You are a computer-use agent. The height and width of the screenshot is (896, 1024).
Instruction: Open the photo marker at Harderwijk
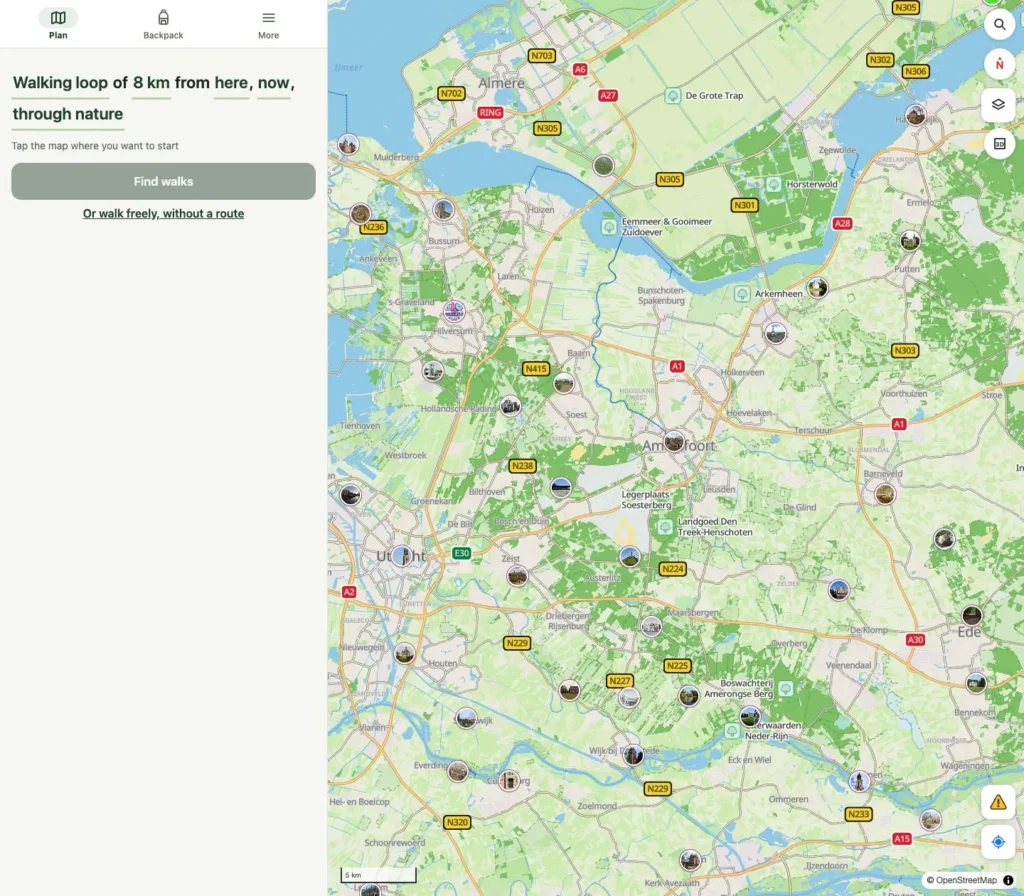[x=915, y=116]
